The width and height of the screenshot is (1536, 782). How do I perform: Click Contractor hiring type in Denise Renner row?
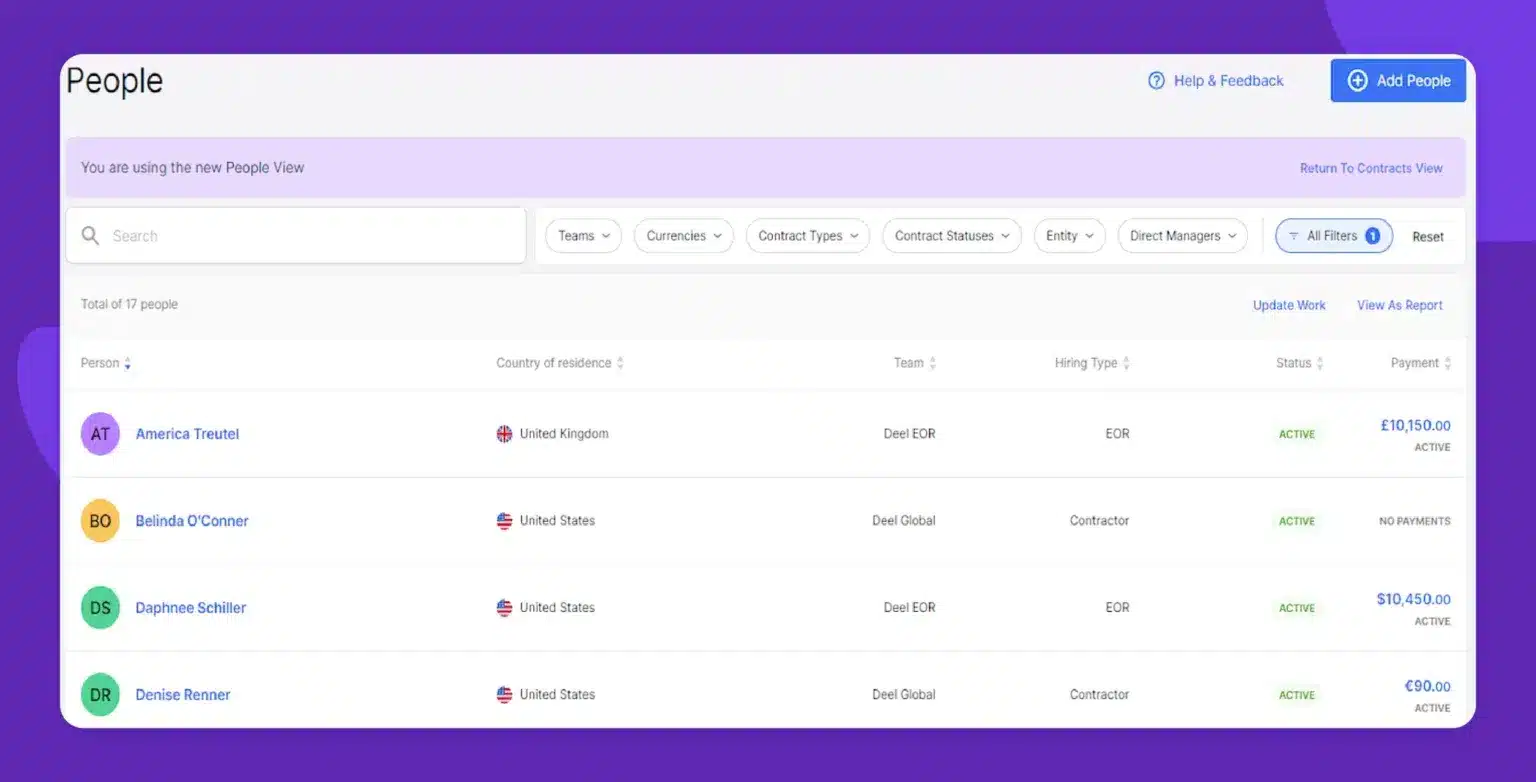click(1099, 695)
